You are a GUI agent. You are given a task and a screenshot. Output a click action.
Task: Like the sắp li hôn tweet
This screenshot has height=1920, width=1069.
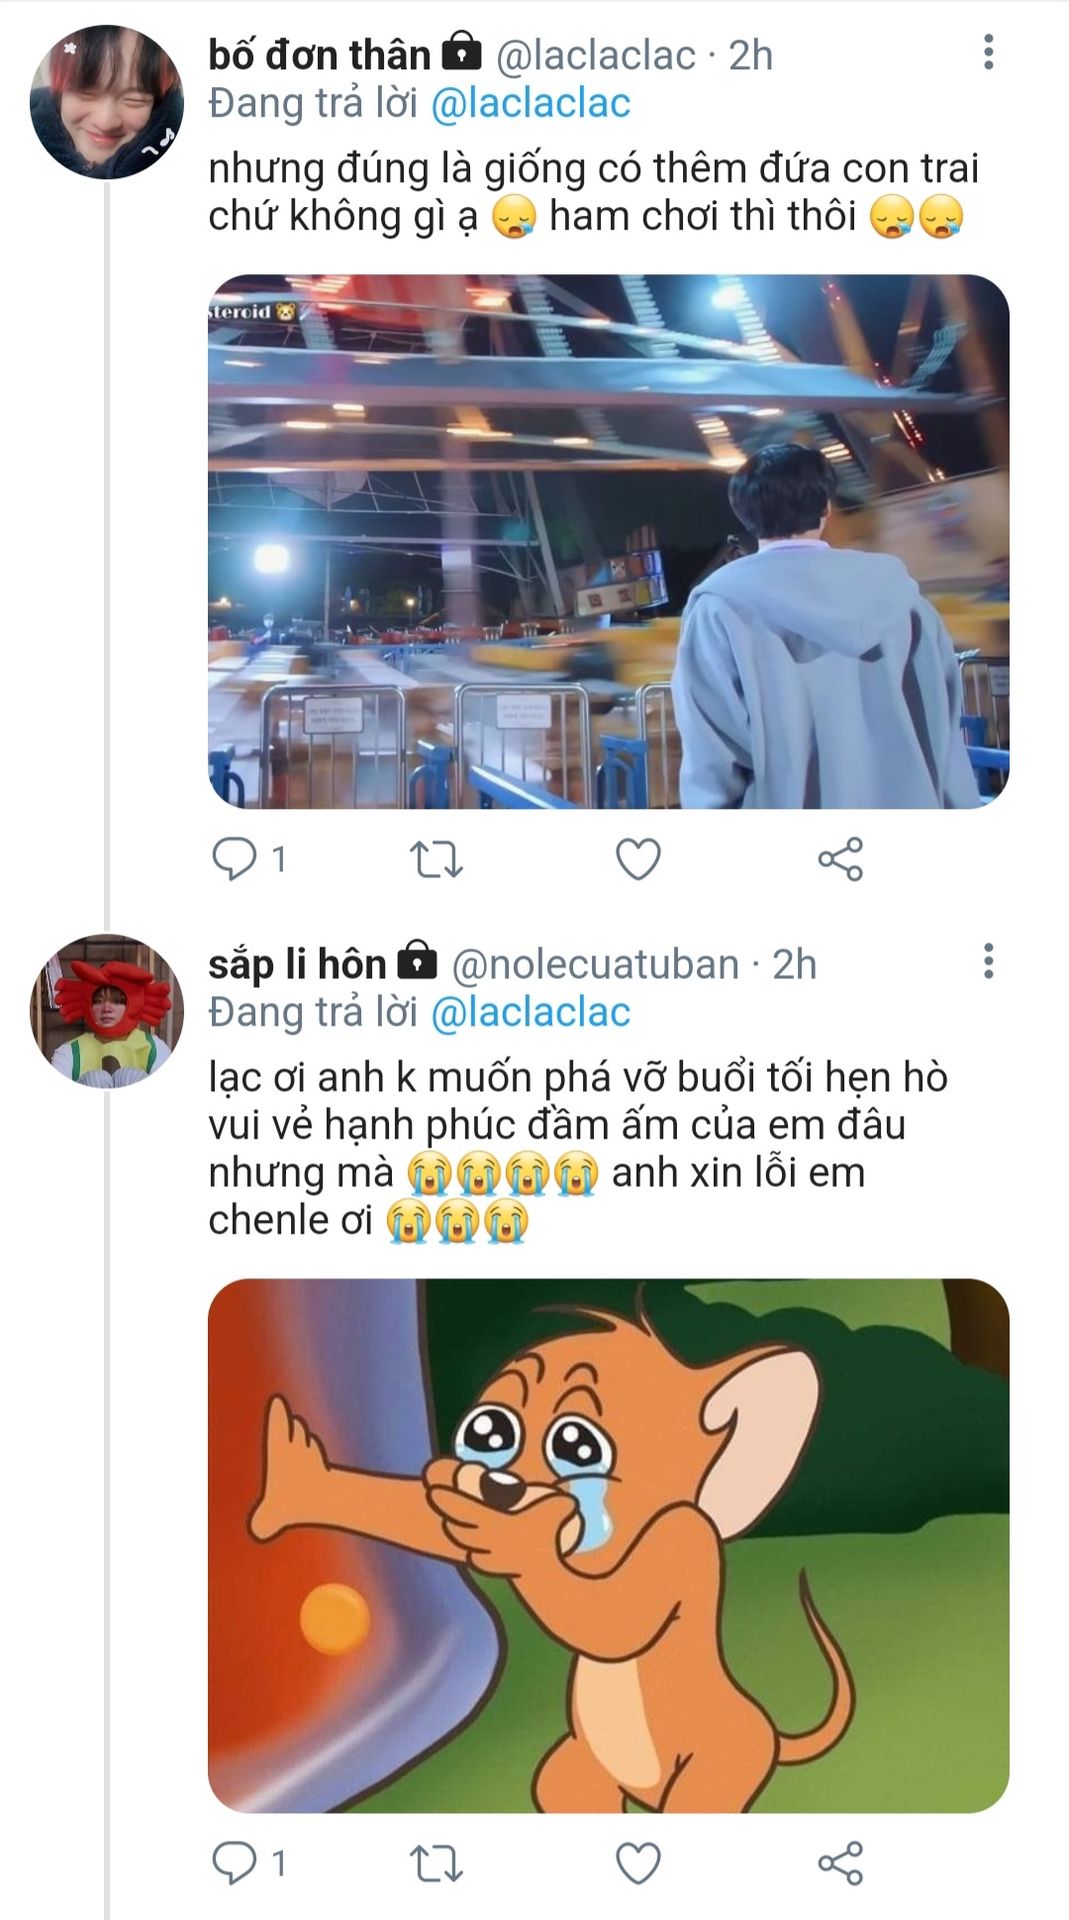[x=638, y=1862]
